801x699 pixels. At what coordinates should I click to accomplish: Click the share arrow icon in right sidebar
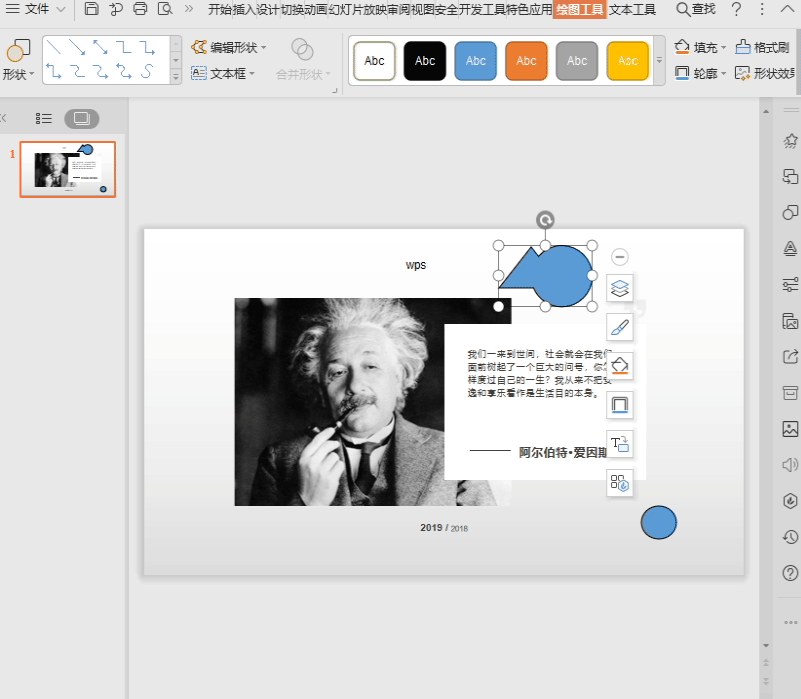coord(790,357)
